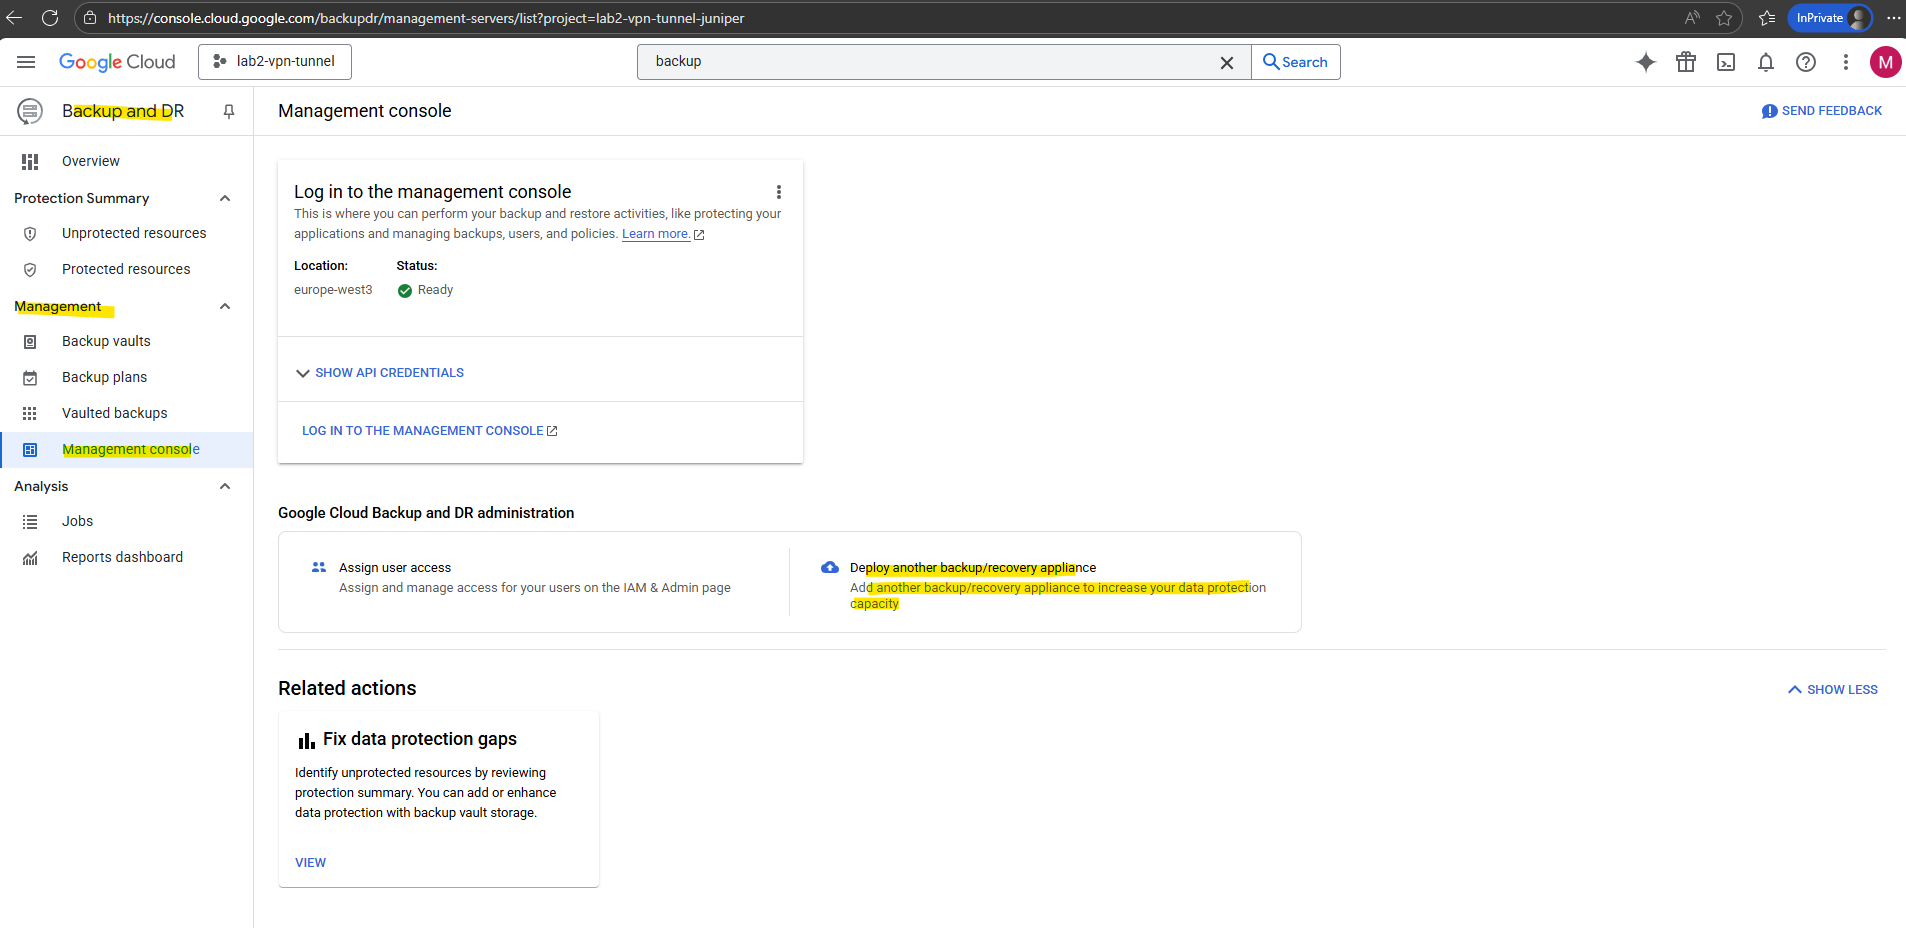This screenshot has width=1906, height=928.
Task: Click the Backup and DR service icon
Action: pyautogui.click(x=30, y=111)
